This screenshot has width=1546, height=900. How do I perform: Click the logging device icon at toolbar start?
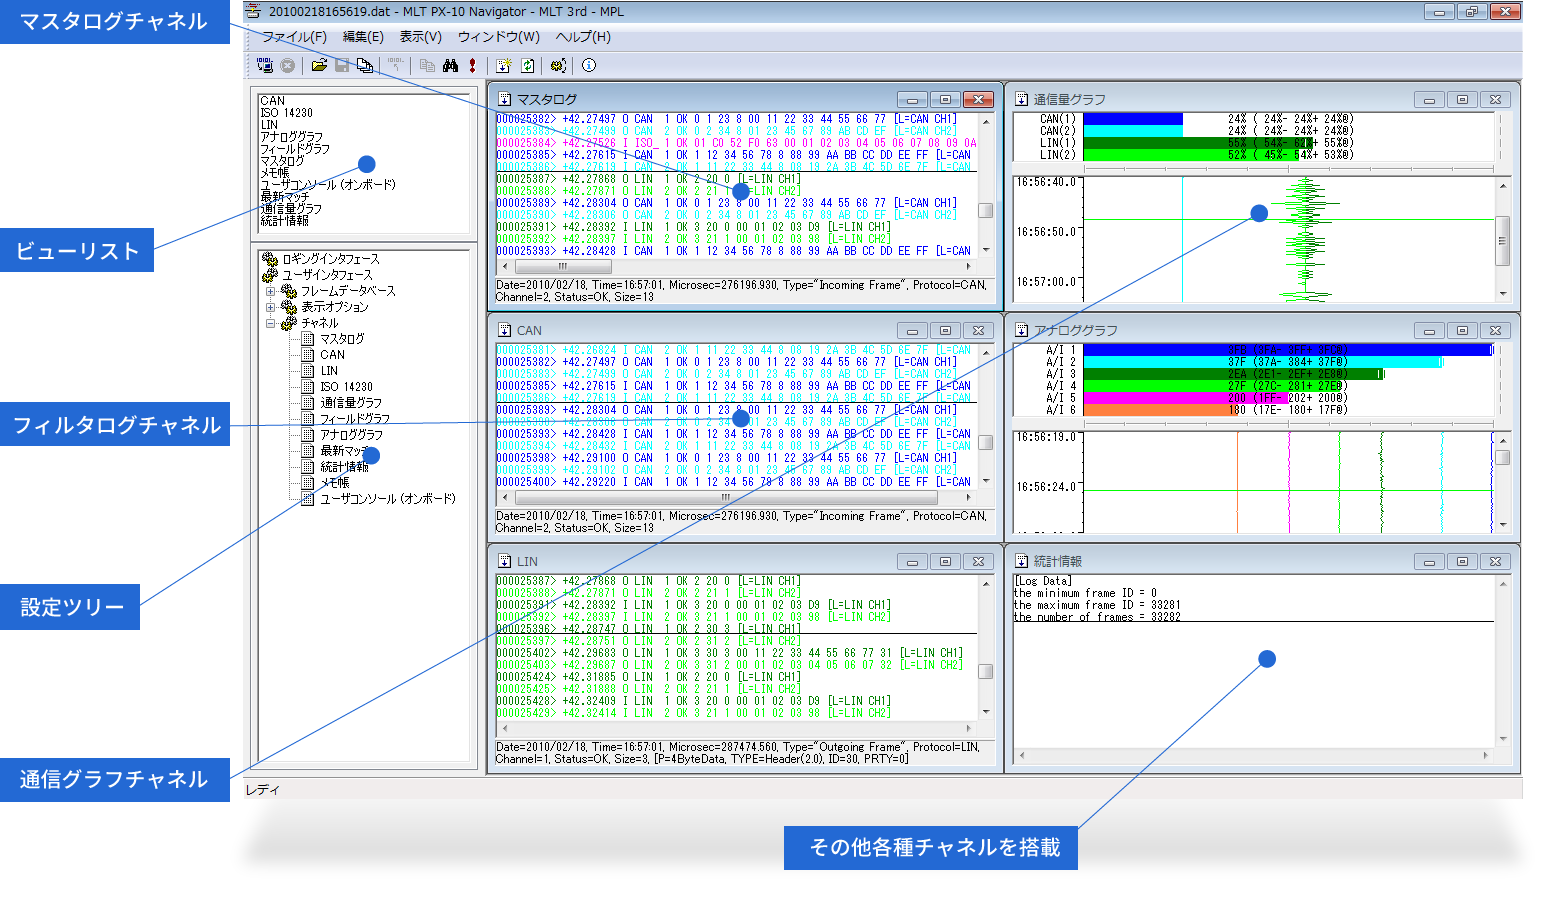tap(264, 65)
